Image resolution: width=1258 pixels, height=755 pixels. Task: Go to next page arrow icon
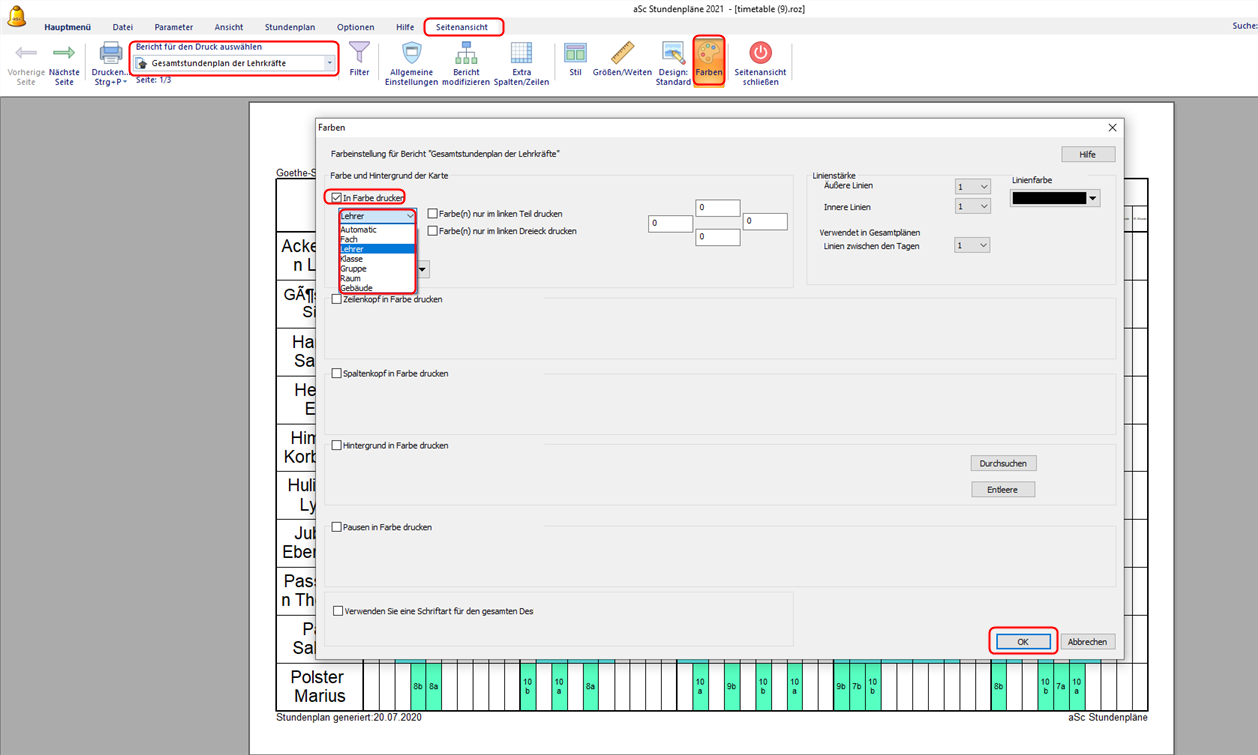[x=64, y=53]
